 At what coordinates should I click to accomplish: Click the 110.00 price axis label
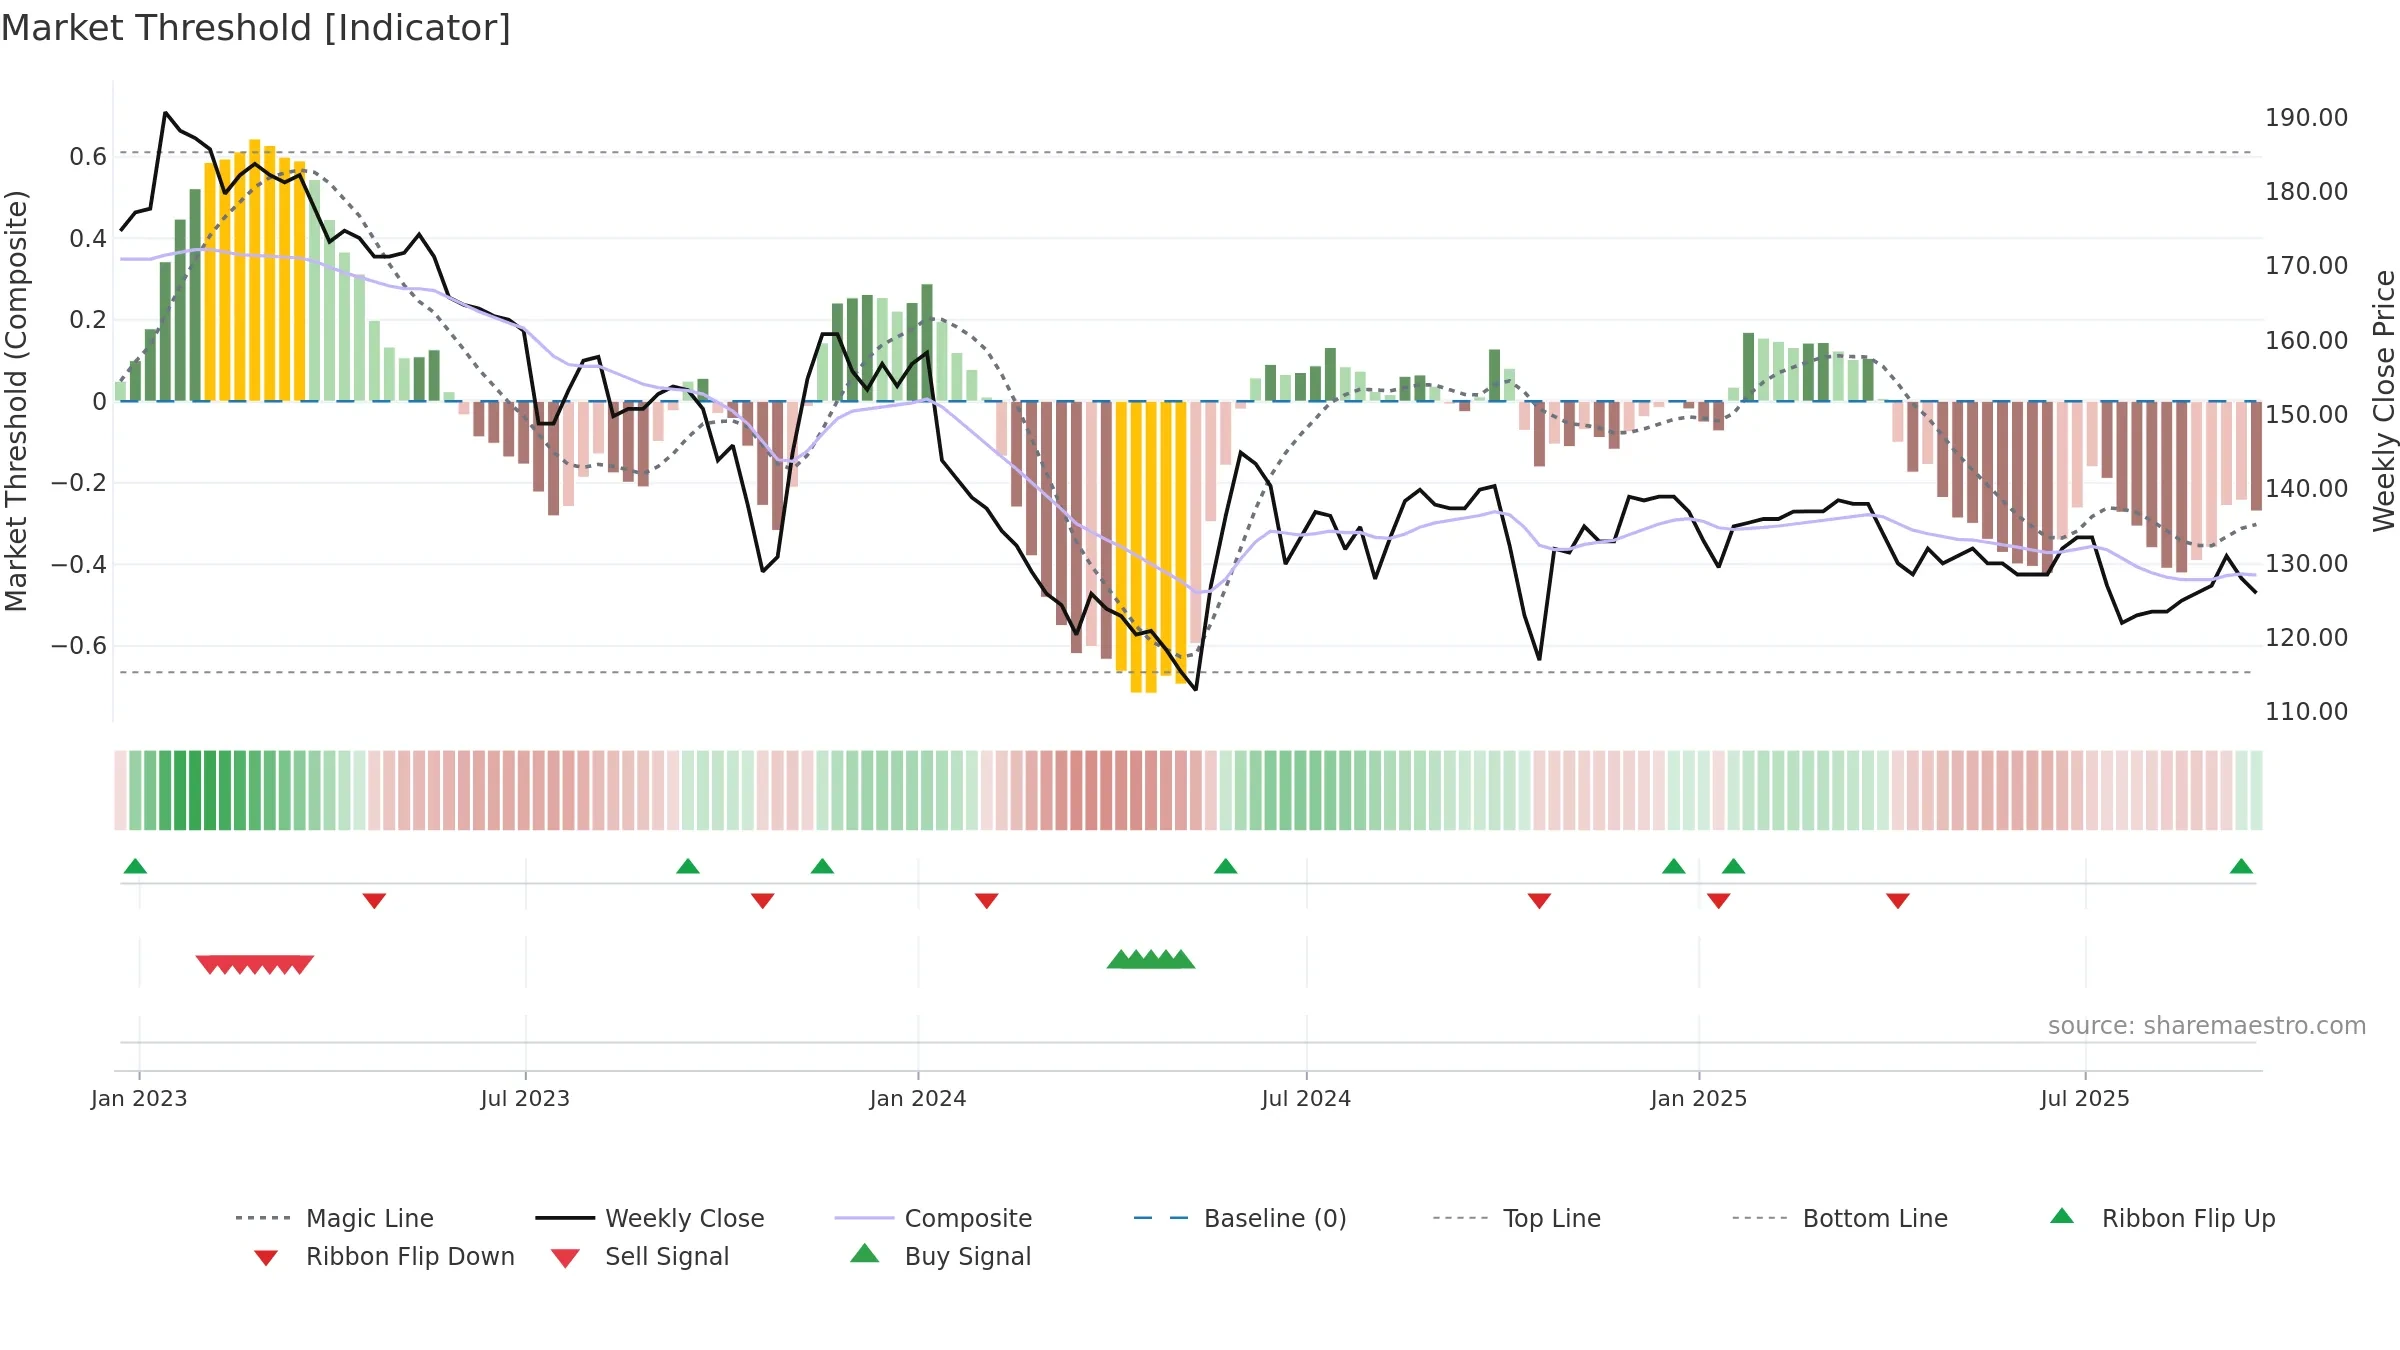click(2306, 712)
